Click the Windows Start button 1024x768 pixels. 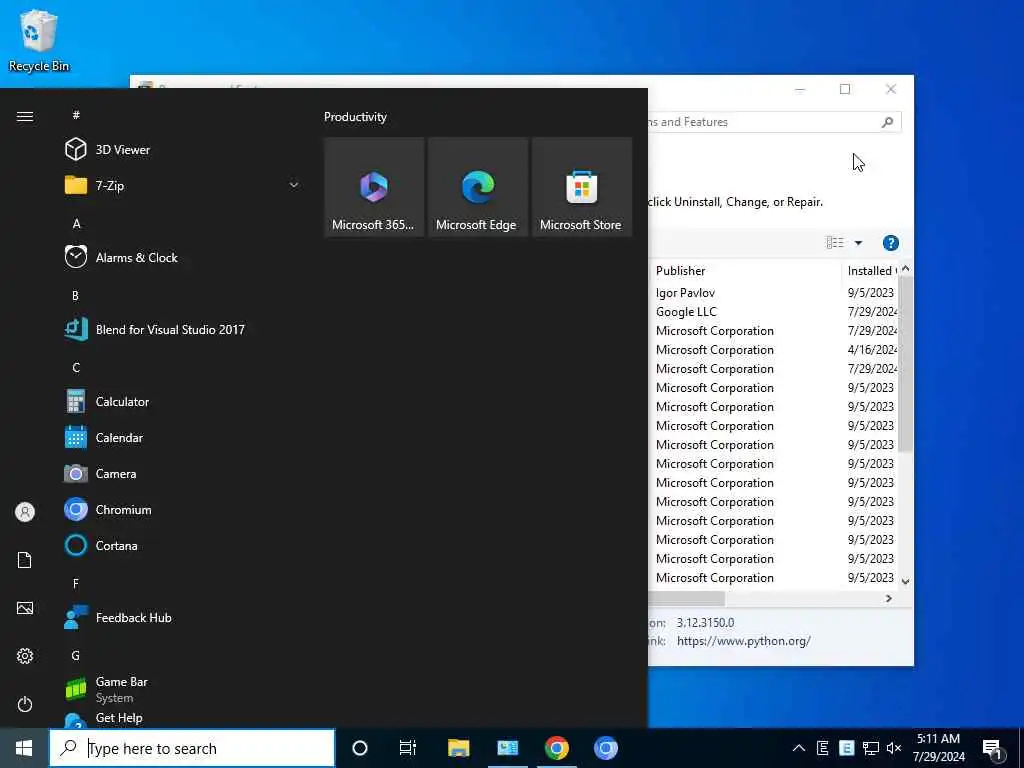point(24,748)
